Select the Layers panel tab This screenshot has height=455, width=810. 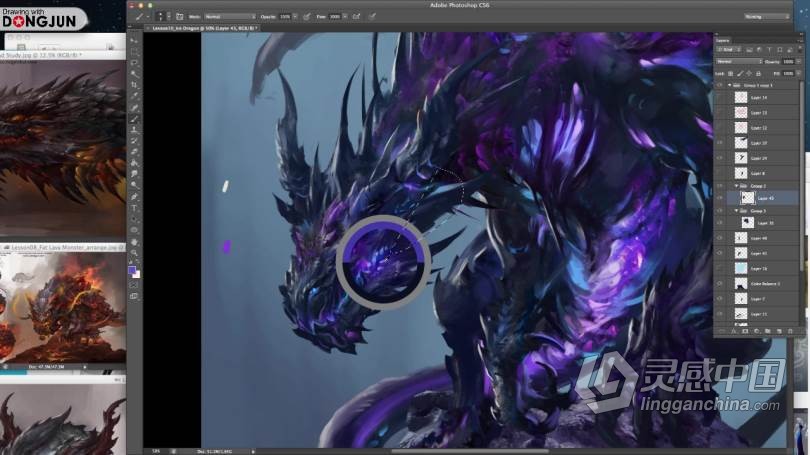click(x=723, y=40)
